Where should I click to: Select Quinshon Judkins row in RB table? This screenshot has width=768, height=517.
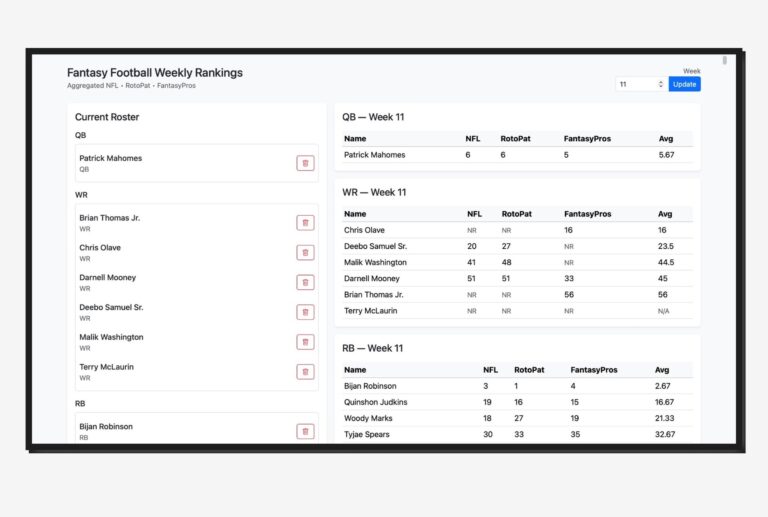517,402
